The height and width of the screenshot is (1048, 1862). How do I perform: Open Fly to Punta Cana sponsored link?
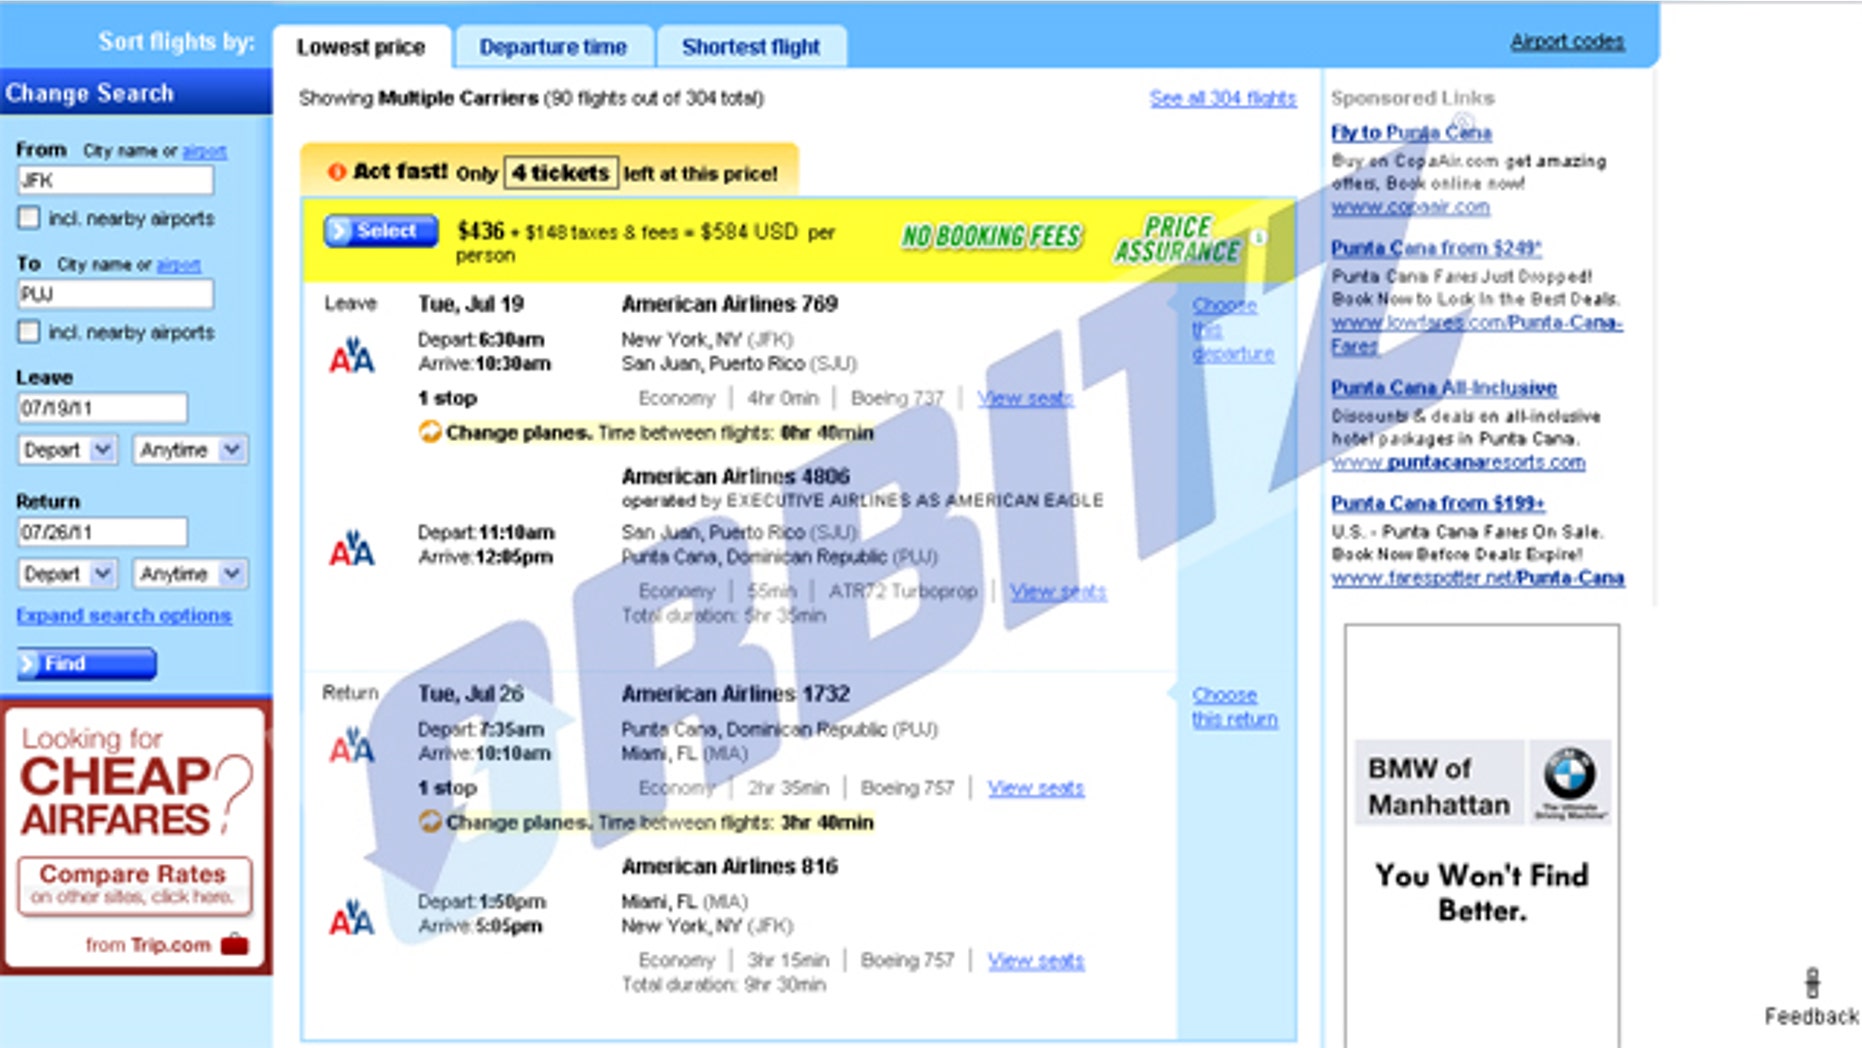(x=1411, y=132)
